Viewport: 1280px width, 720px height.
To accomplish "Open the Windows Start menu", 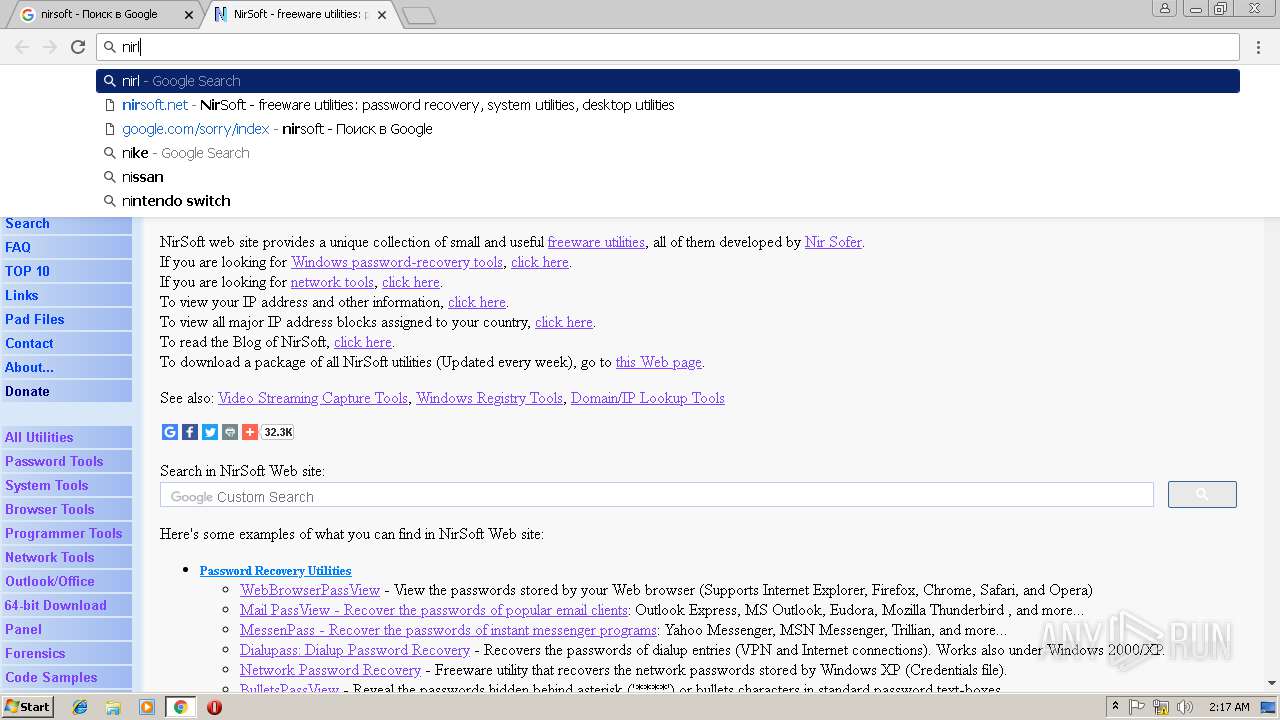I will click(x=28, y=706).
